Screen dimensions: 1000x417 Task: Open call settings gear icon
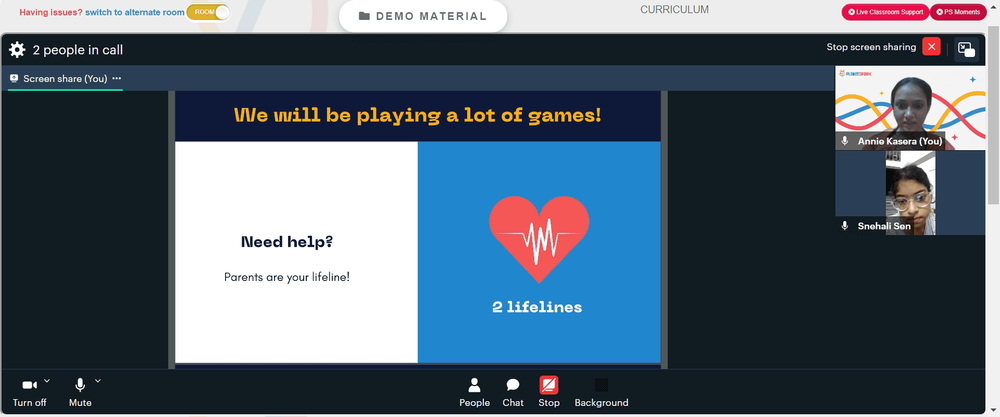pos(17,50)
